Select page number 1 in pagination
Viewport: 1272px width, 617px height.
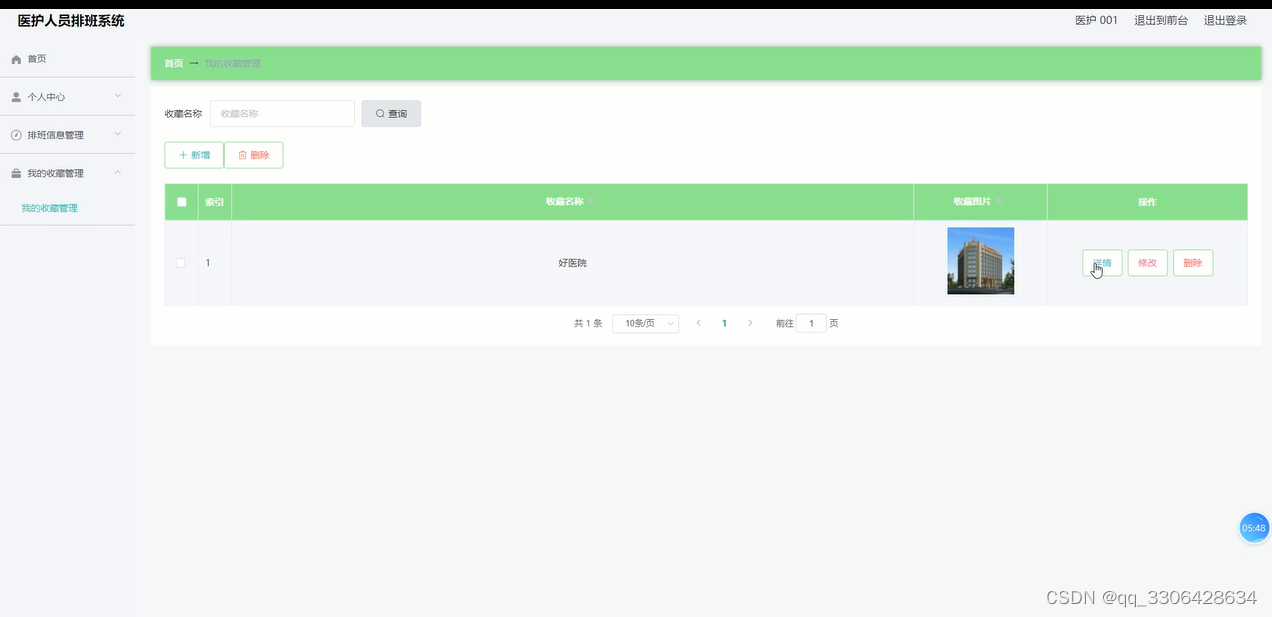[724, 323]
